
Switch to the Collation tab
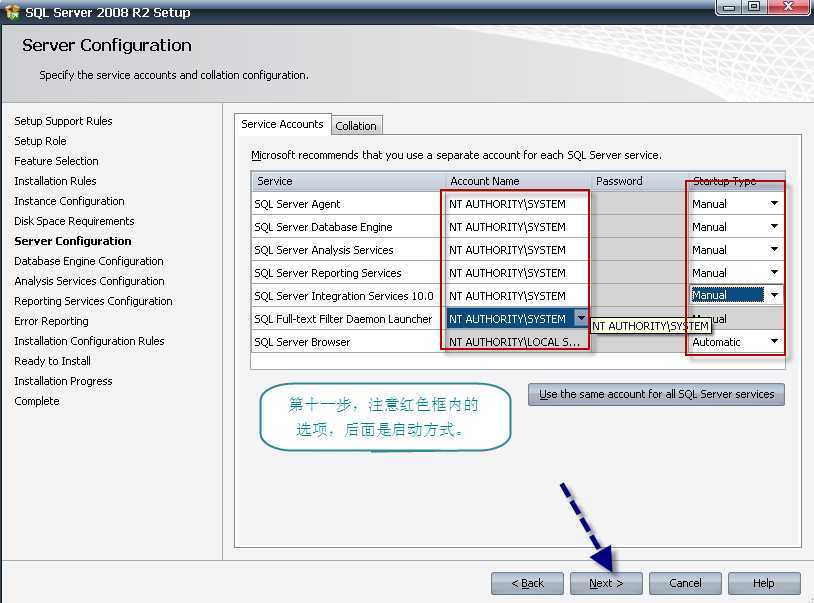coord(356,126)
